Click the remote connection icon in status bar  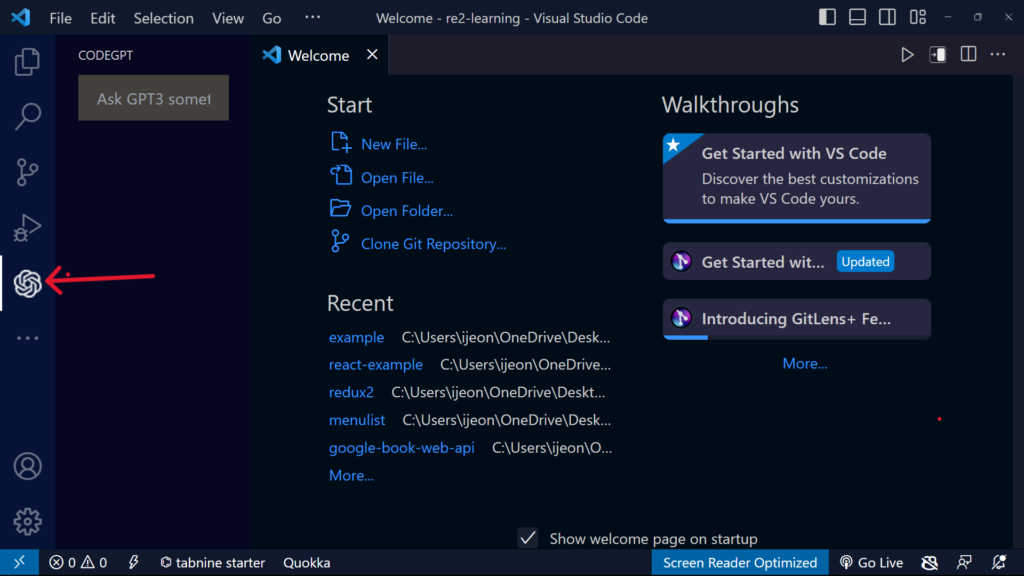[18, 562]
